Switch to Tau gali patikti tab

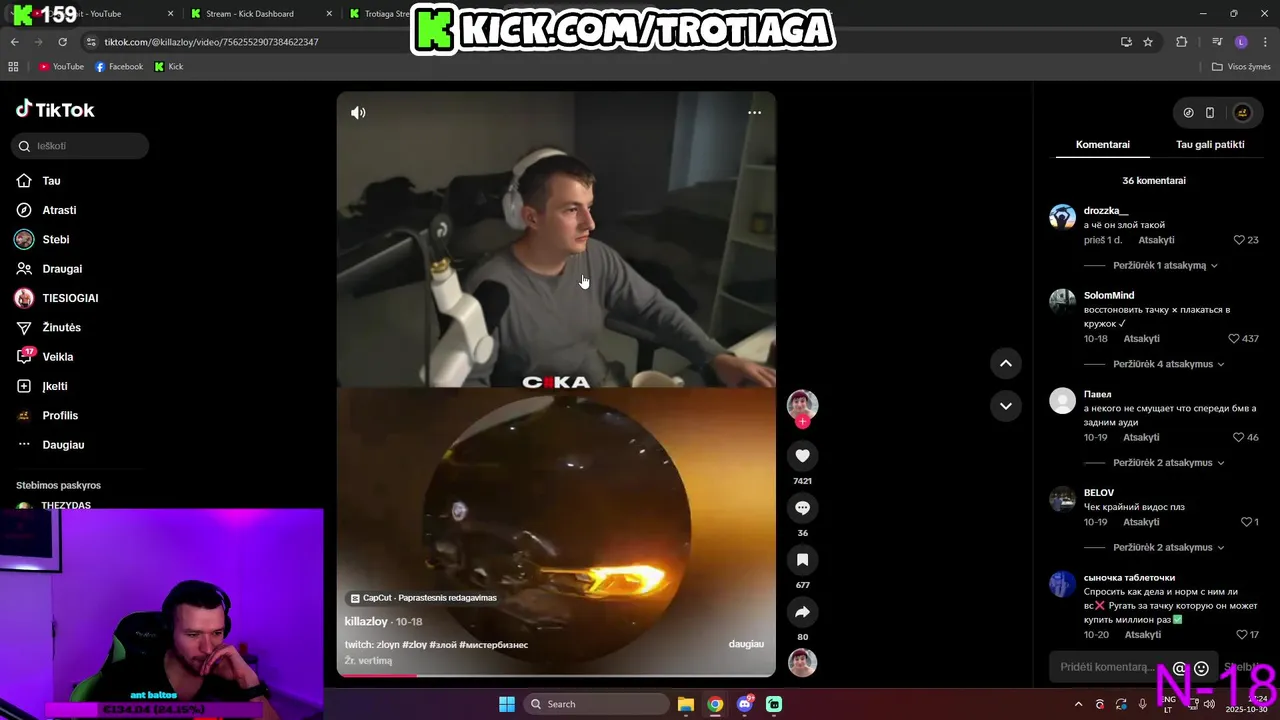tap(1210, 145)
